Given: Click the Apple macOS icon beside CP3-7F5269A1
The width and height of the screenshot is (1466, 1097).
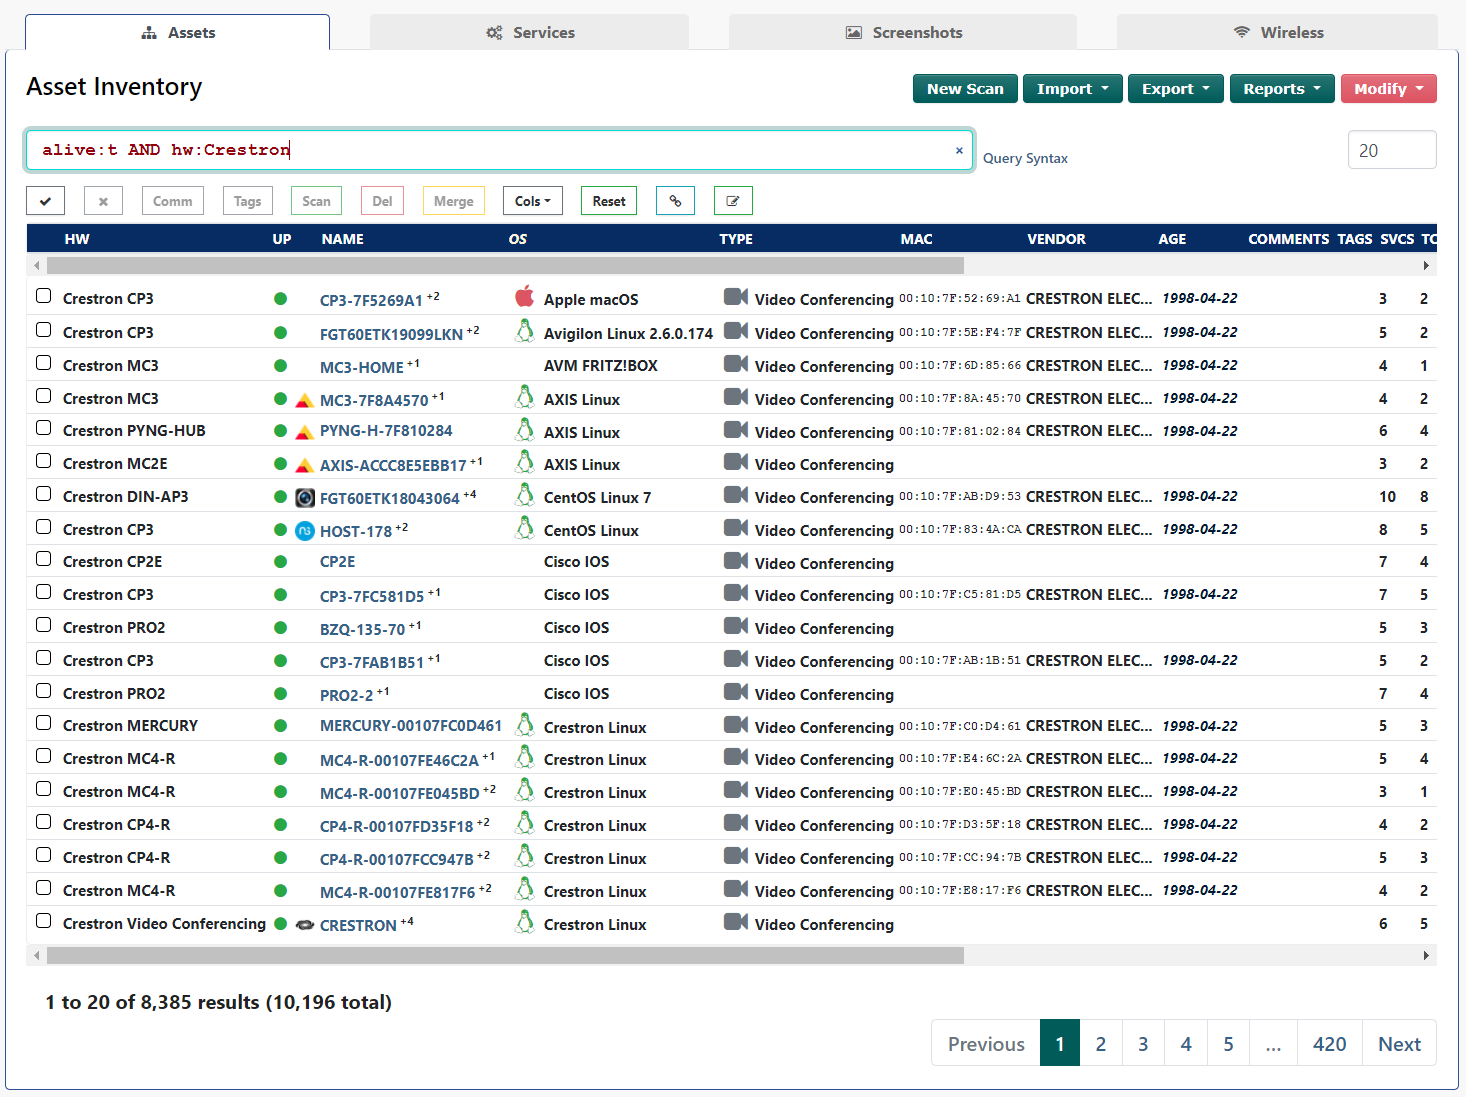Looking at the screenshot, I should pyautogui.click(x=524, y=296).
